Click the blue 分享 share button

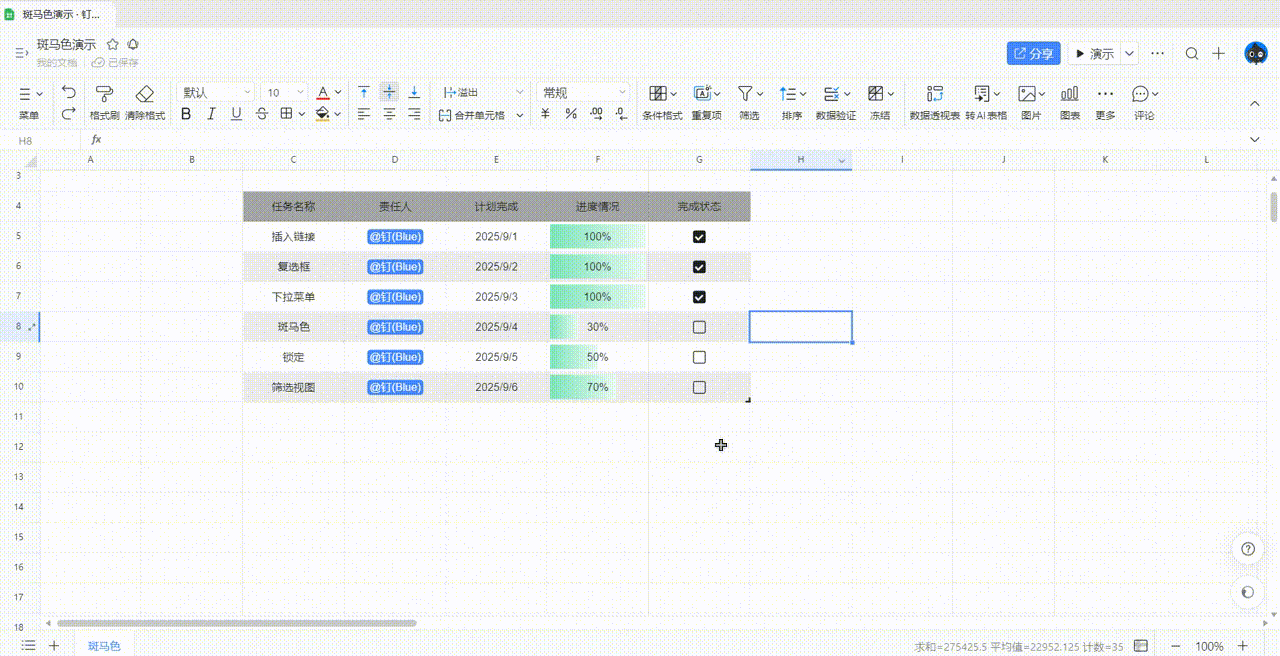tap(1033, 54)
